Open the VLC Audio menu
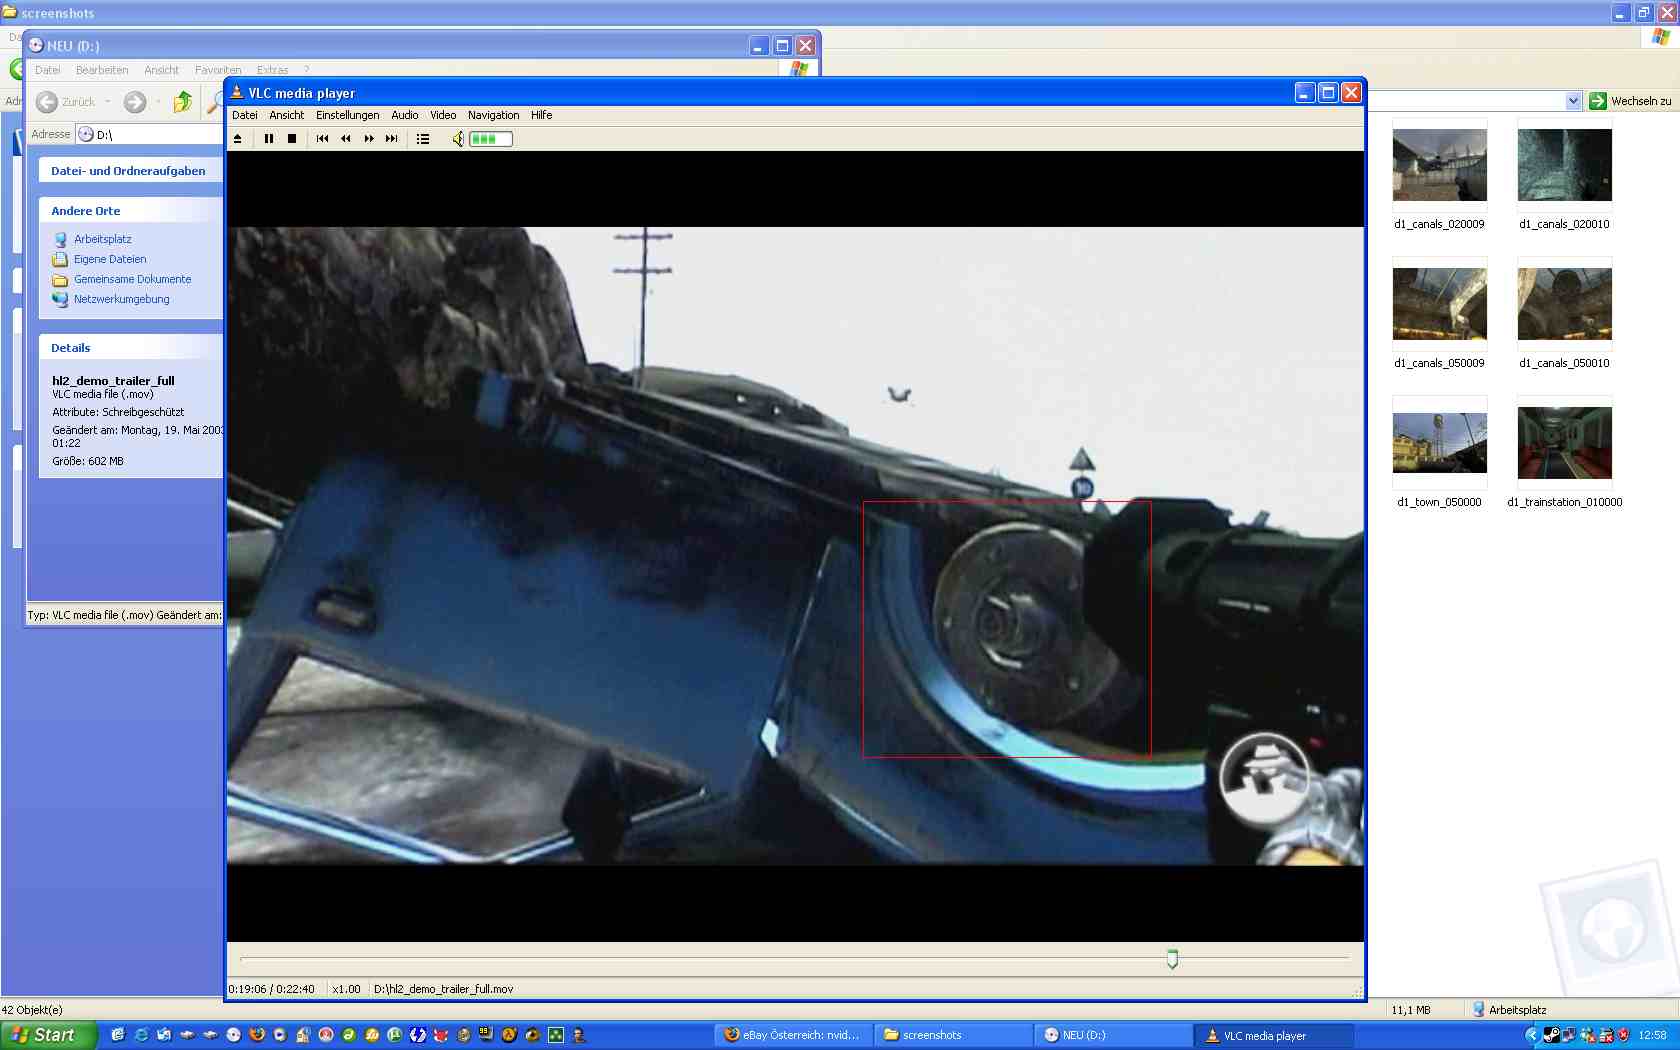Viewport: 1680px width, 1050px height. coord(405,115)
